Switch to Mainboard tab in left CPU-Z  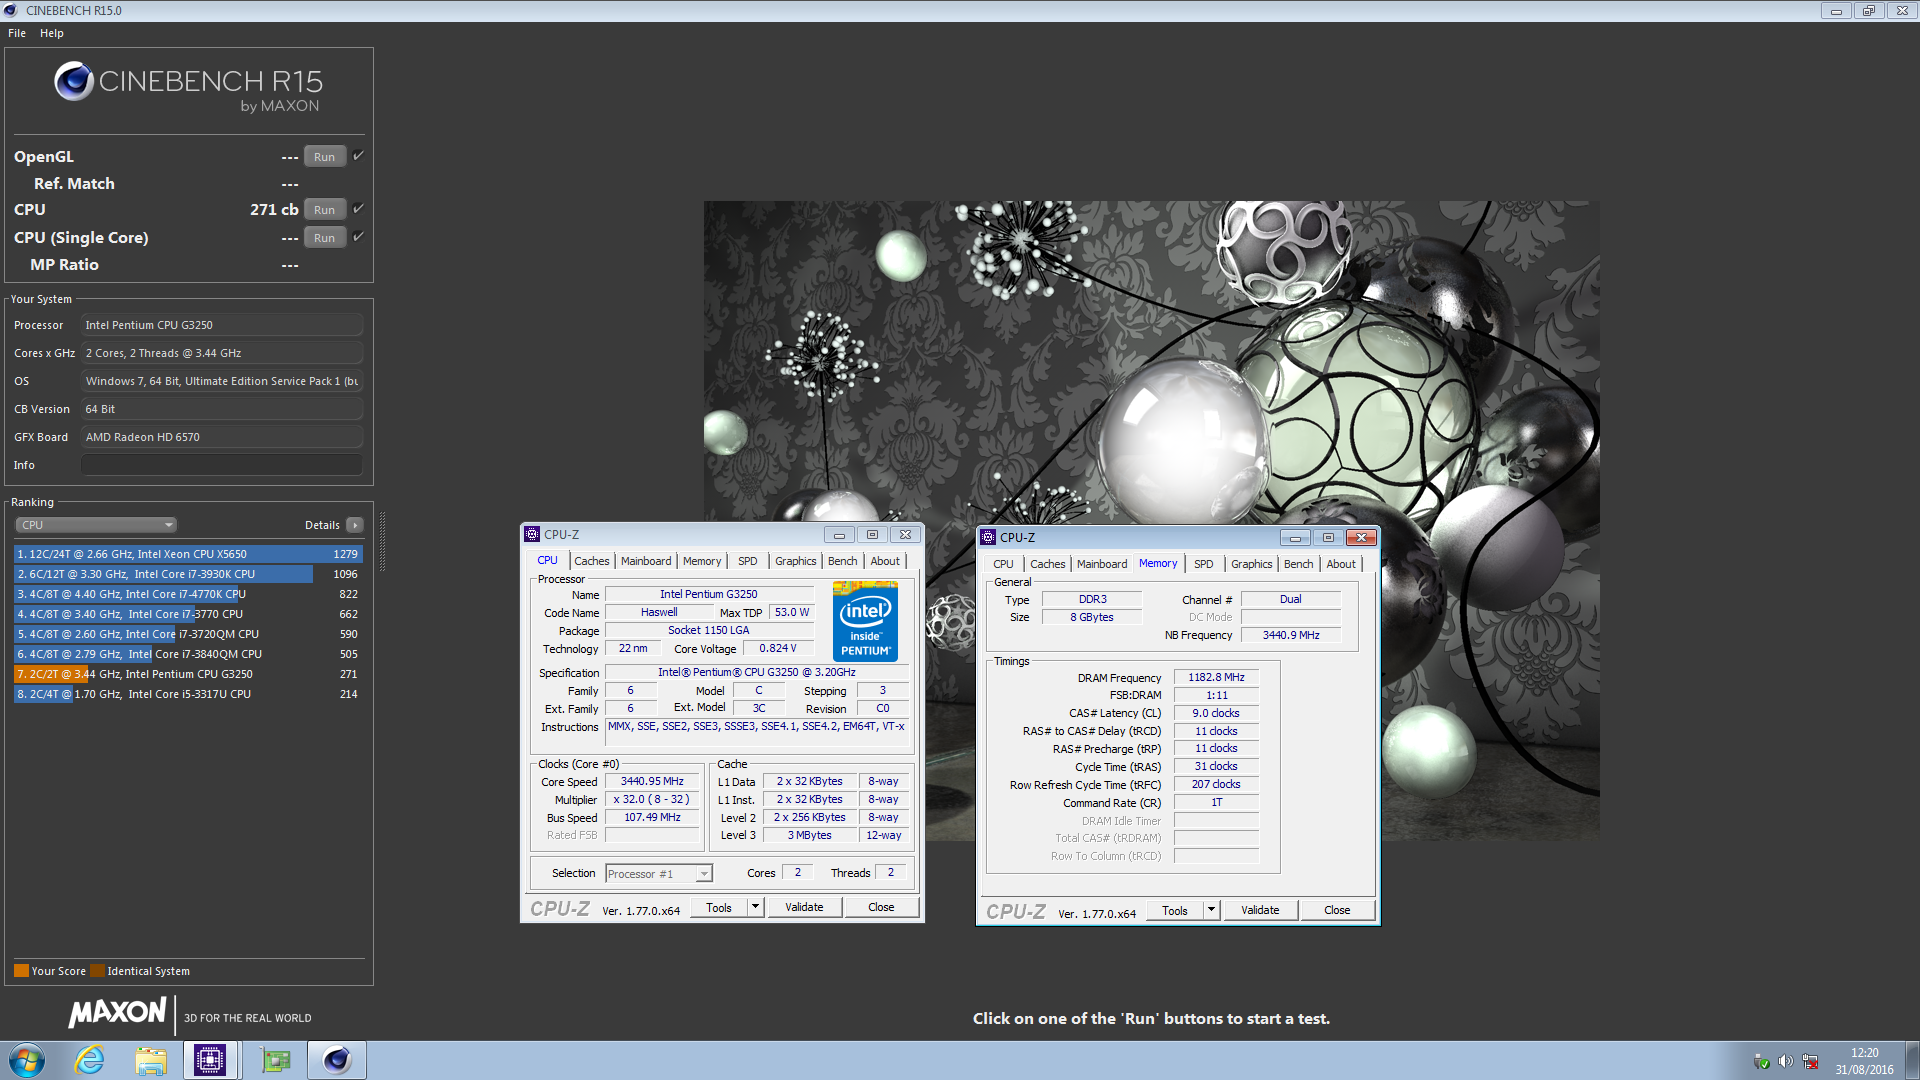click(646, 561)
